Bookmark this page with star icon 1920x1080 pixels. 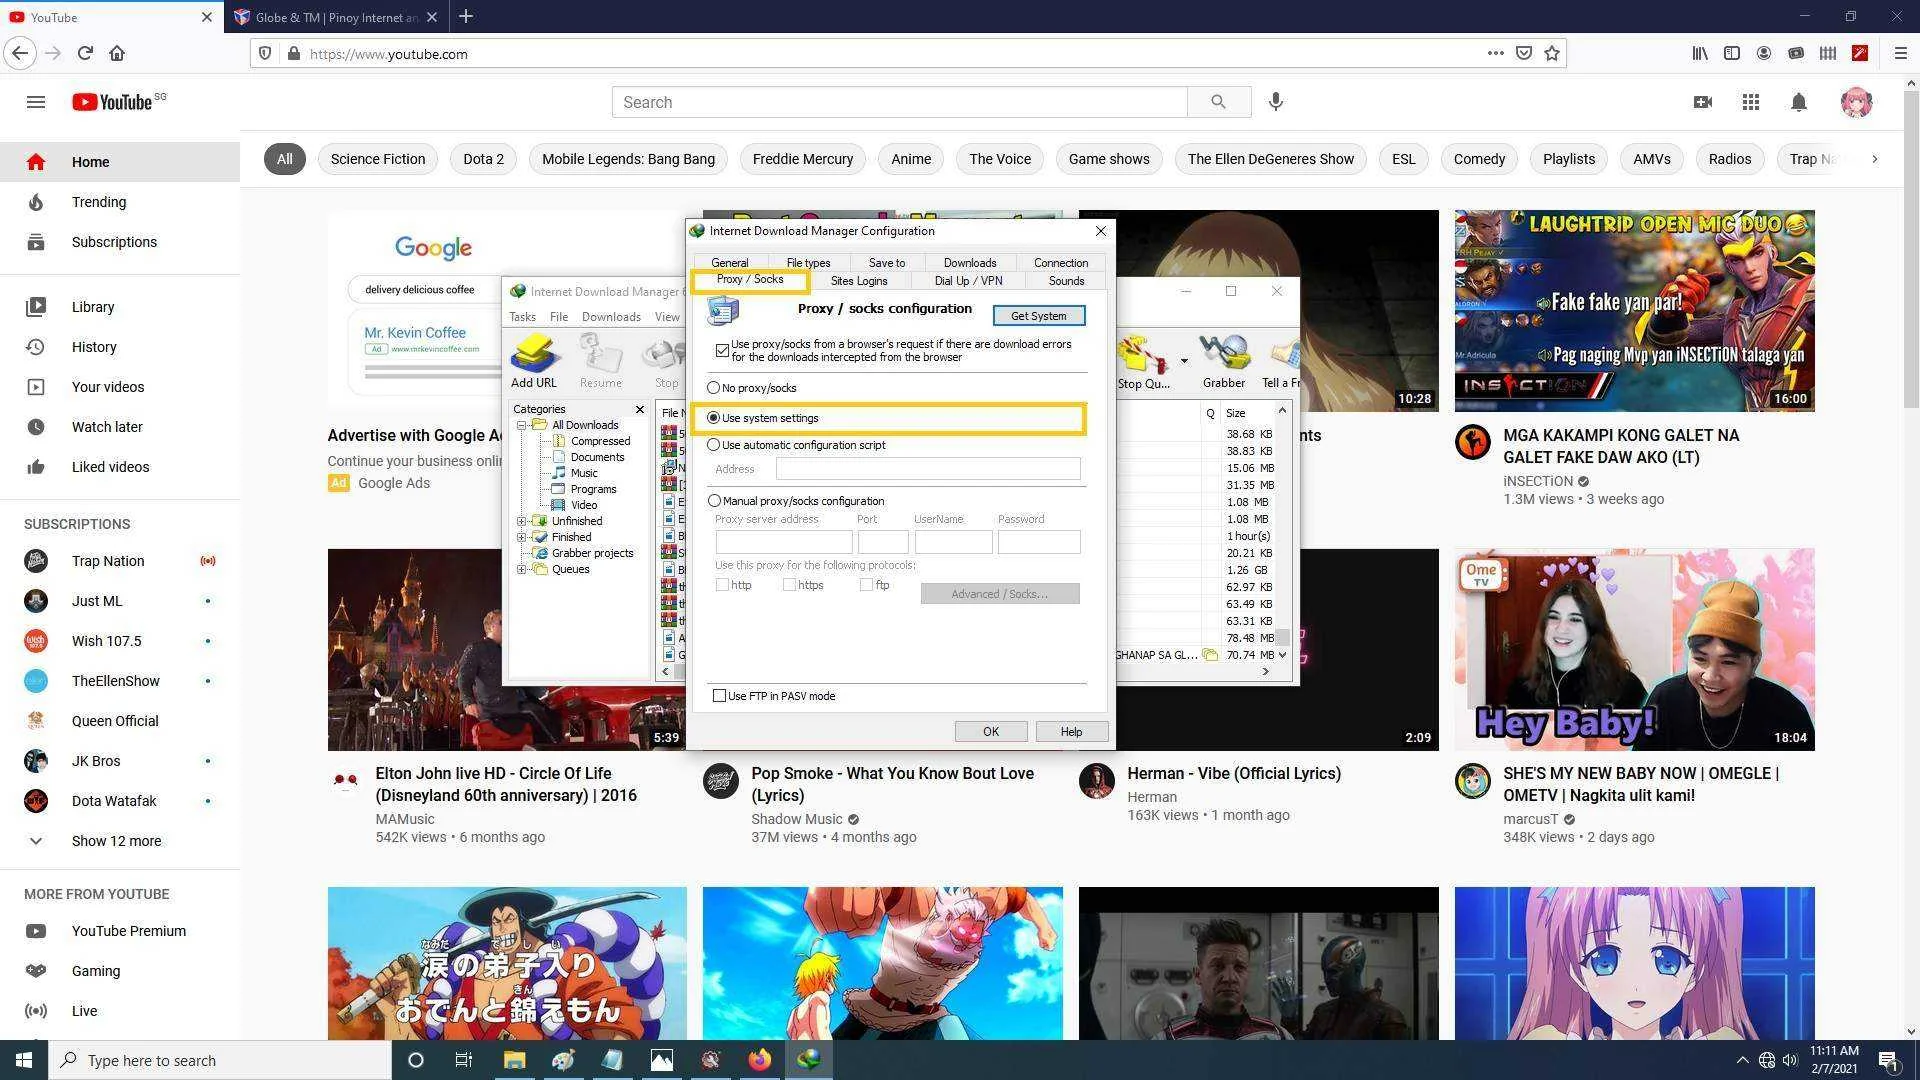tap(1552, 53)
